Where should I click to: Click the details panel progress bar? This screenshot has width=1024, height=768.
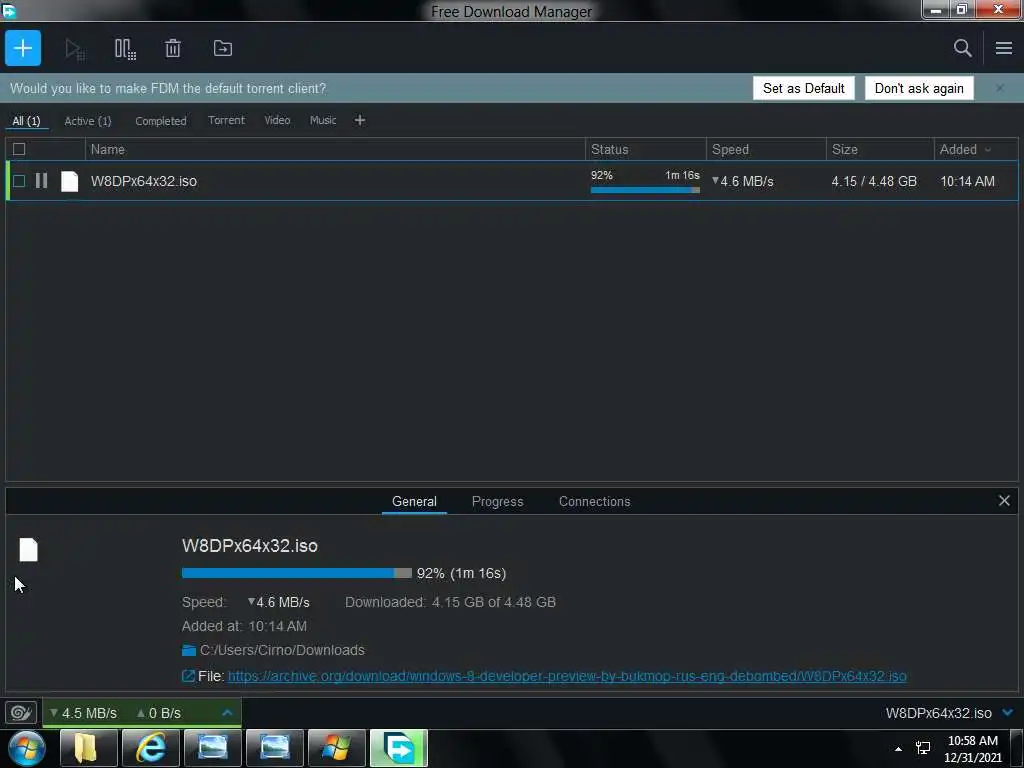pyautogui.click(x=296, y=573)
